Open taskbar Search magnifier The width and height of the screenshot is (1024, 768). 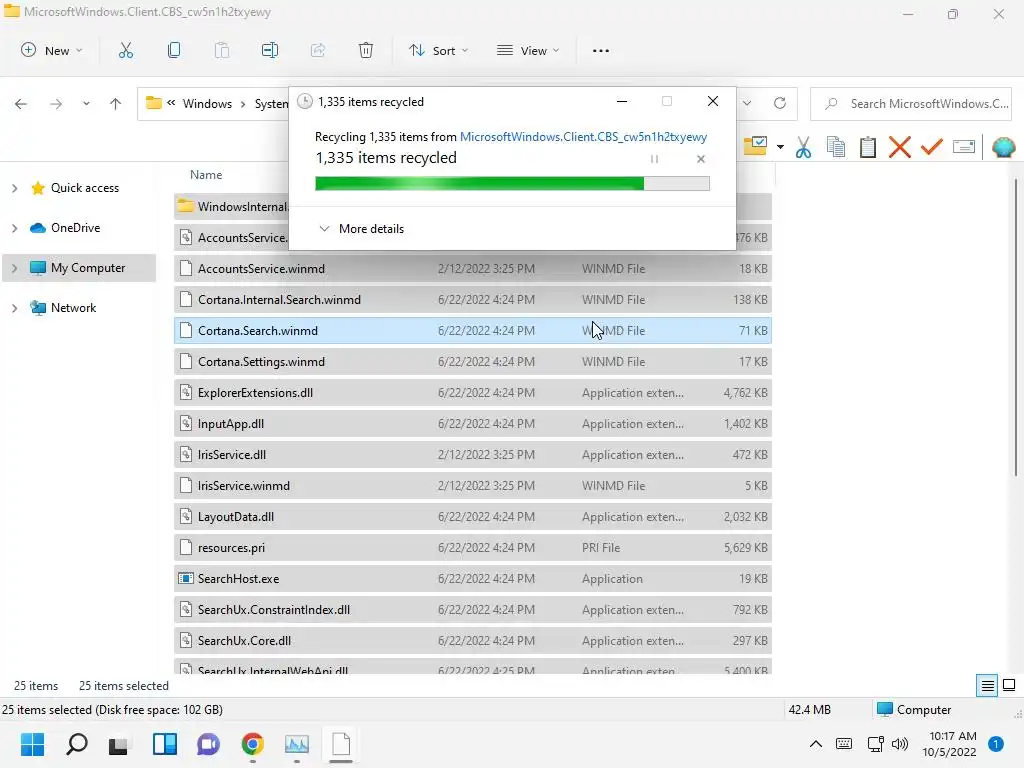pyautogui.click(x=76, y=744)
